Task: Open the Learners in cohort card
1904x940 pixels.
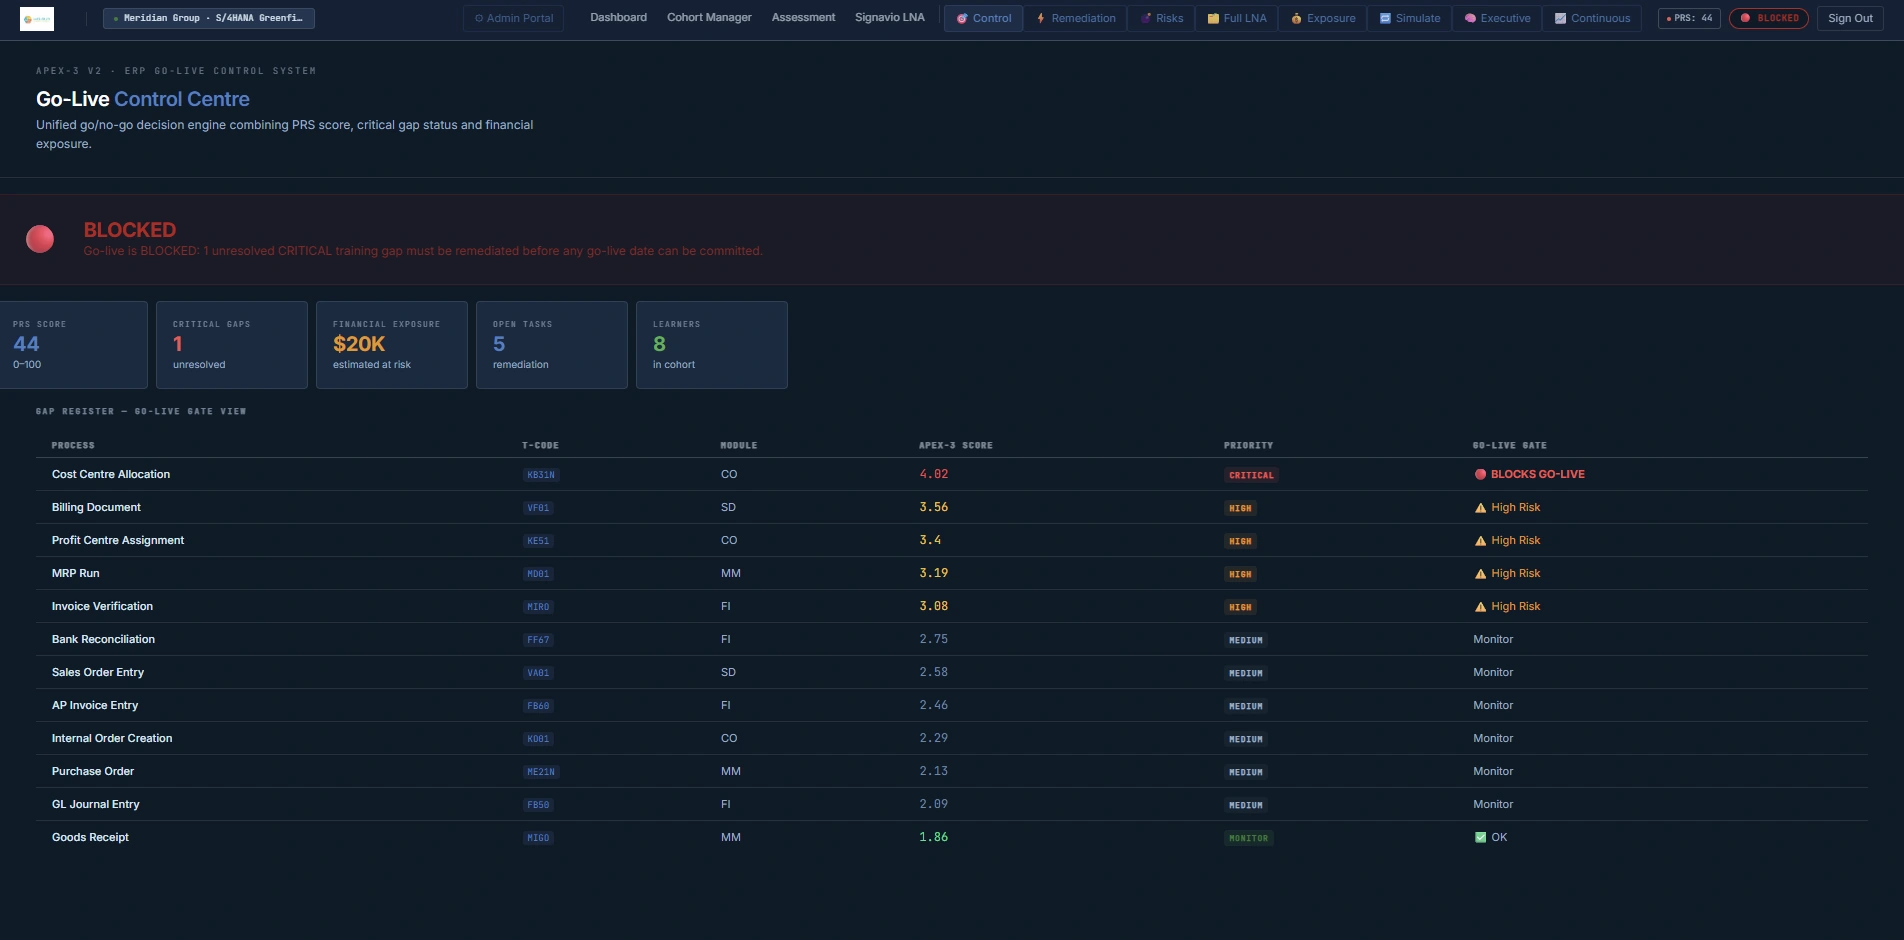Action: 712,345
